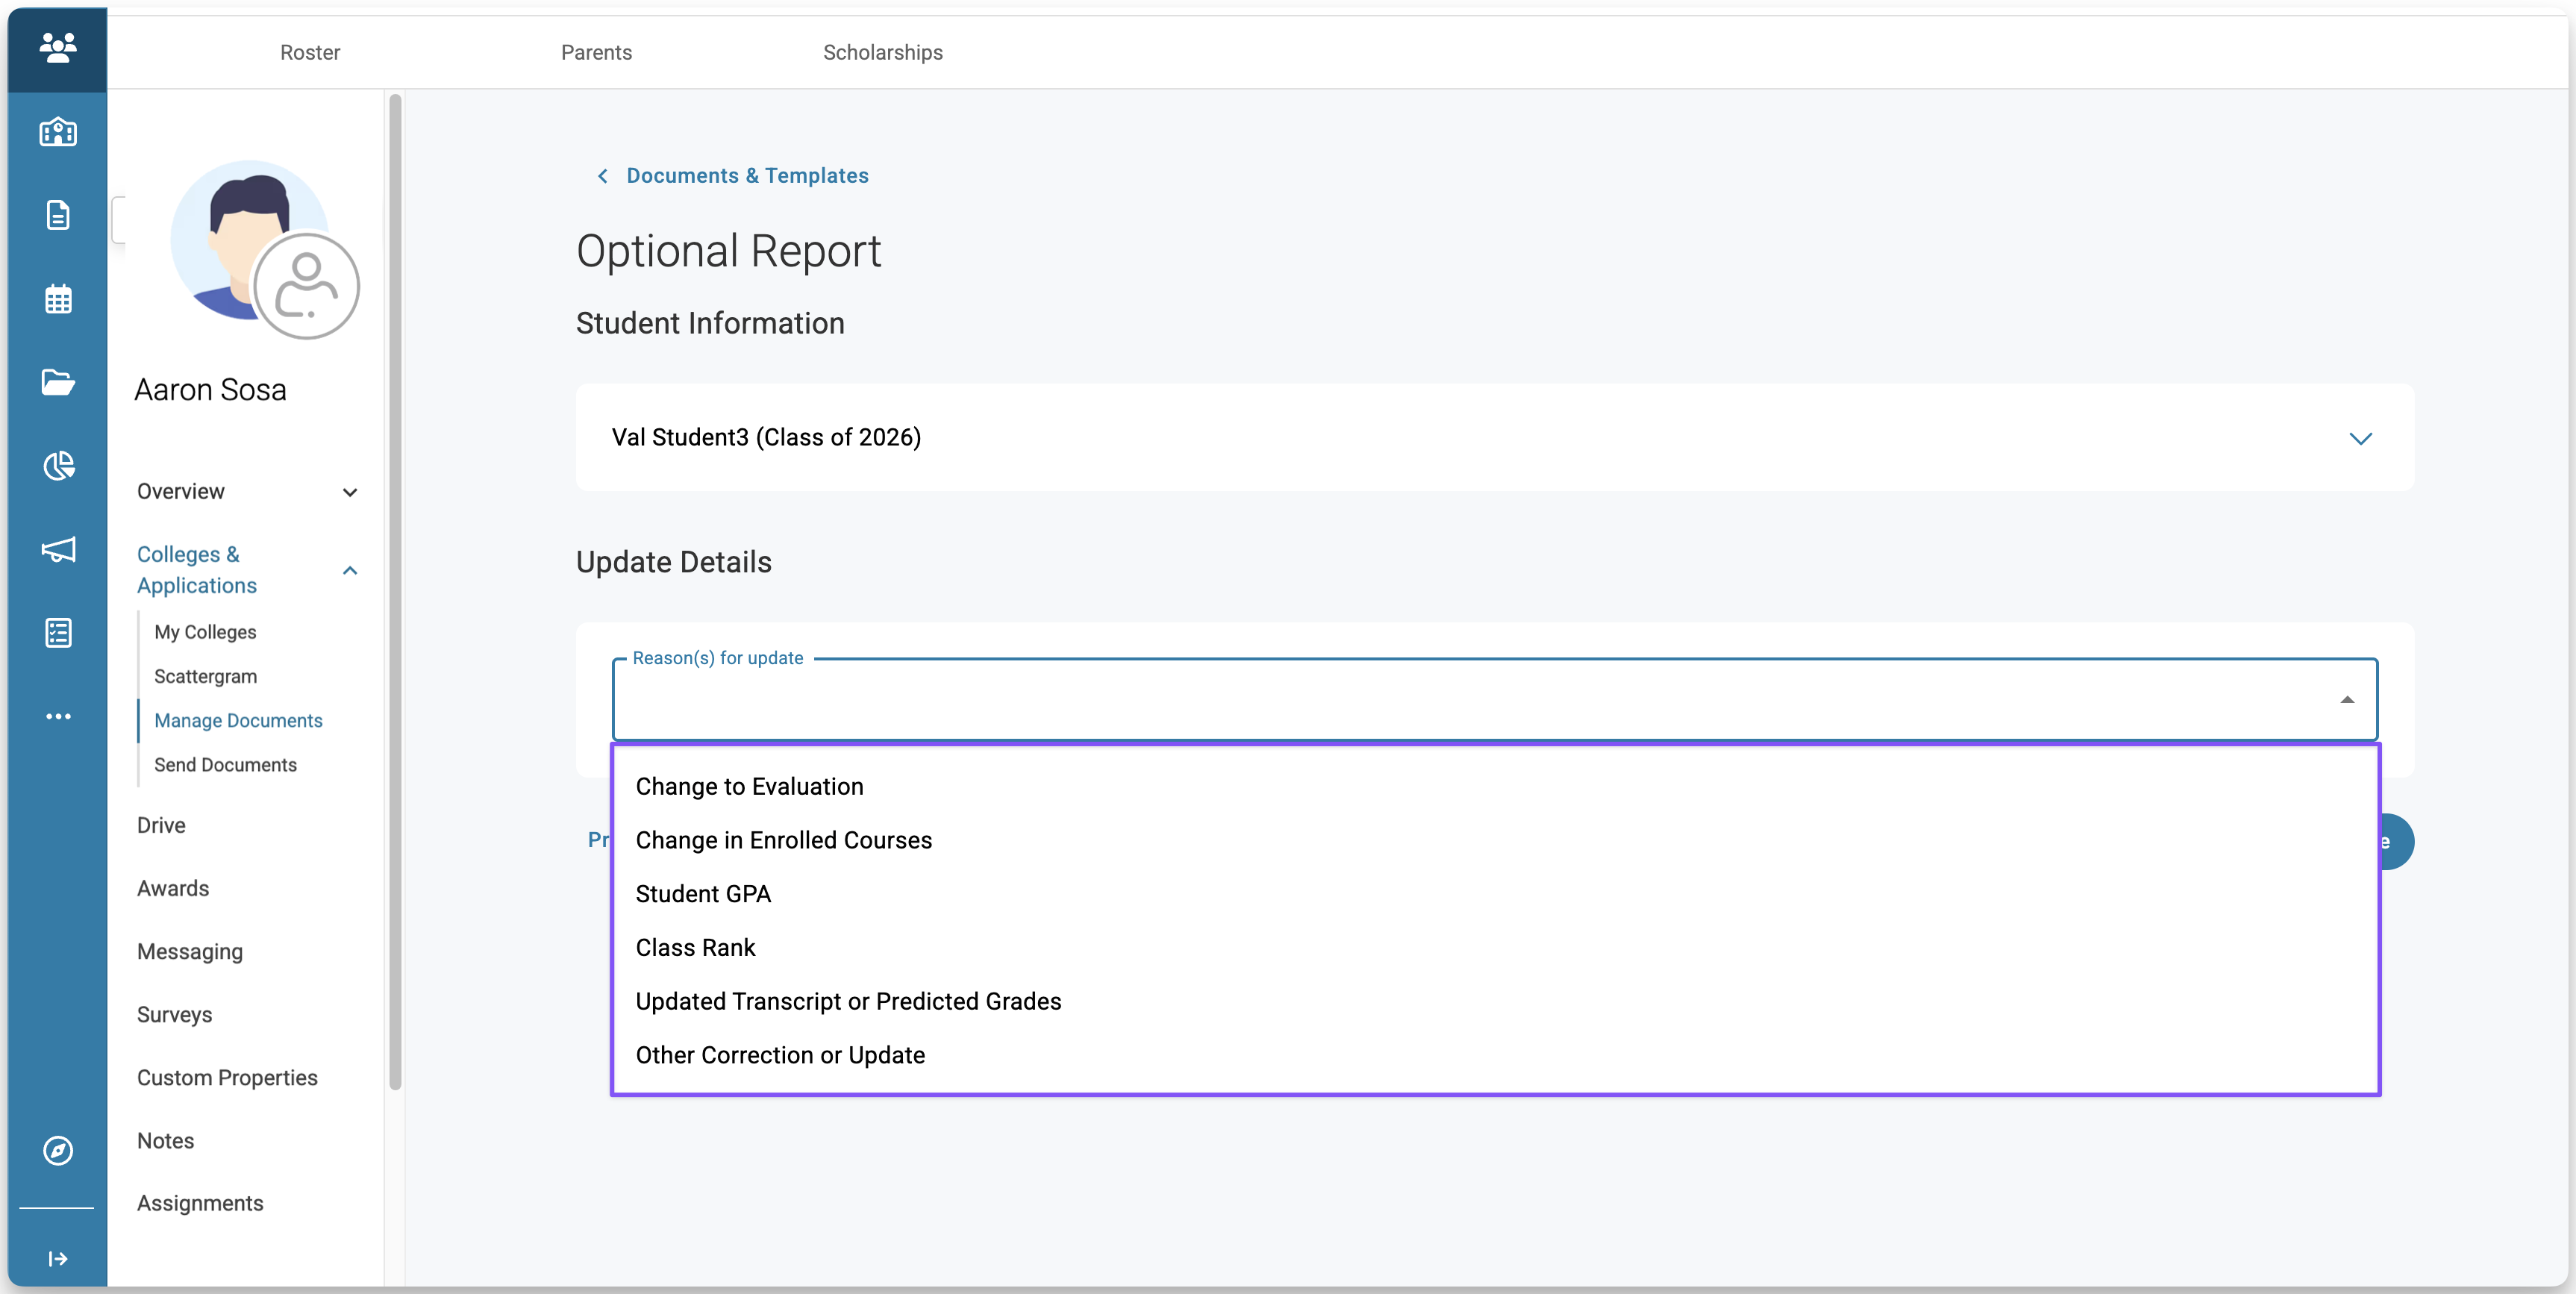Viewport: 2576px width, 1294px height.
Task: Click the megaphone announcements icon
Action: point(58,549)
